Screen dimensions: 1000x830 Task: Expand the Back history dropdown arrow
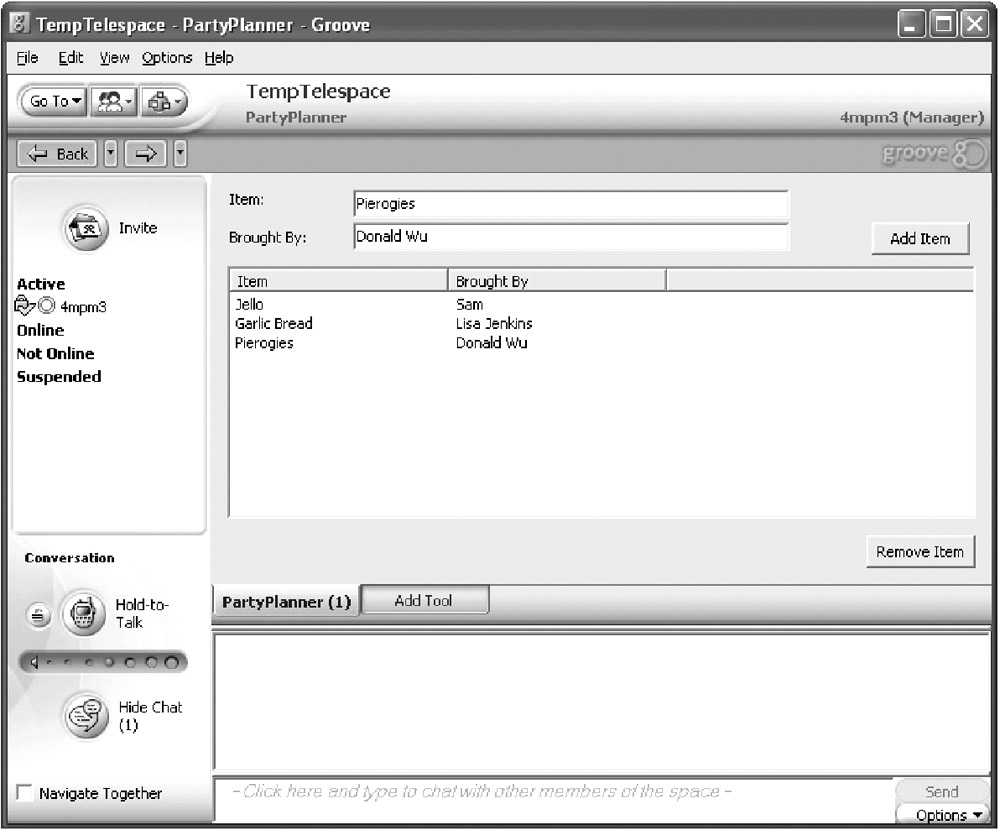pos(111,154)
